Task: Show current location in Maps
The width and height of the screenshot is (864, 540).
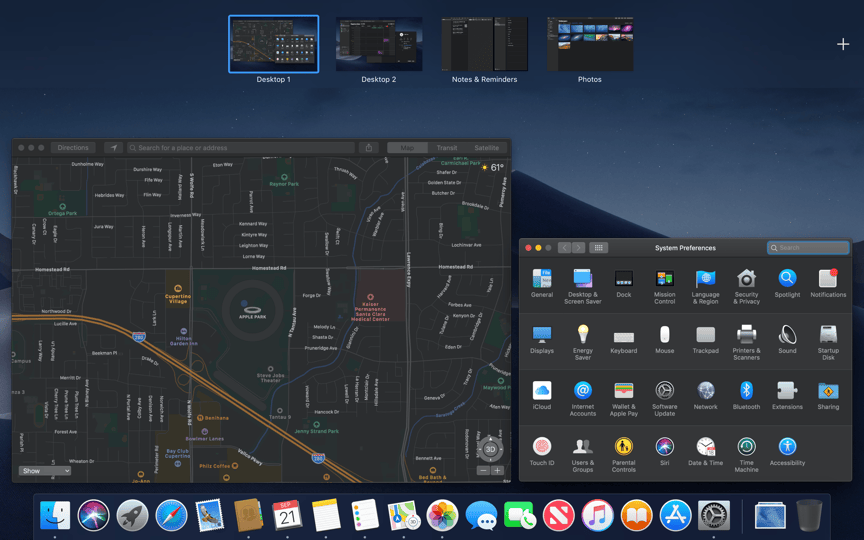Action: tap(113, 148)
